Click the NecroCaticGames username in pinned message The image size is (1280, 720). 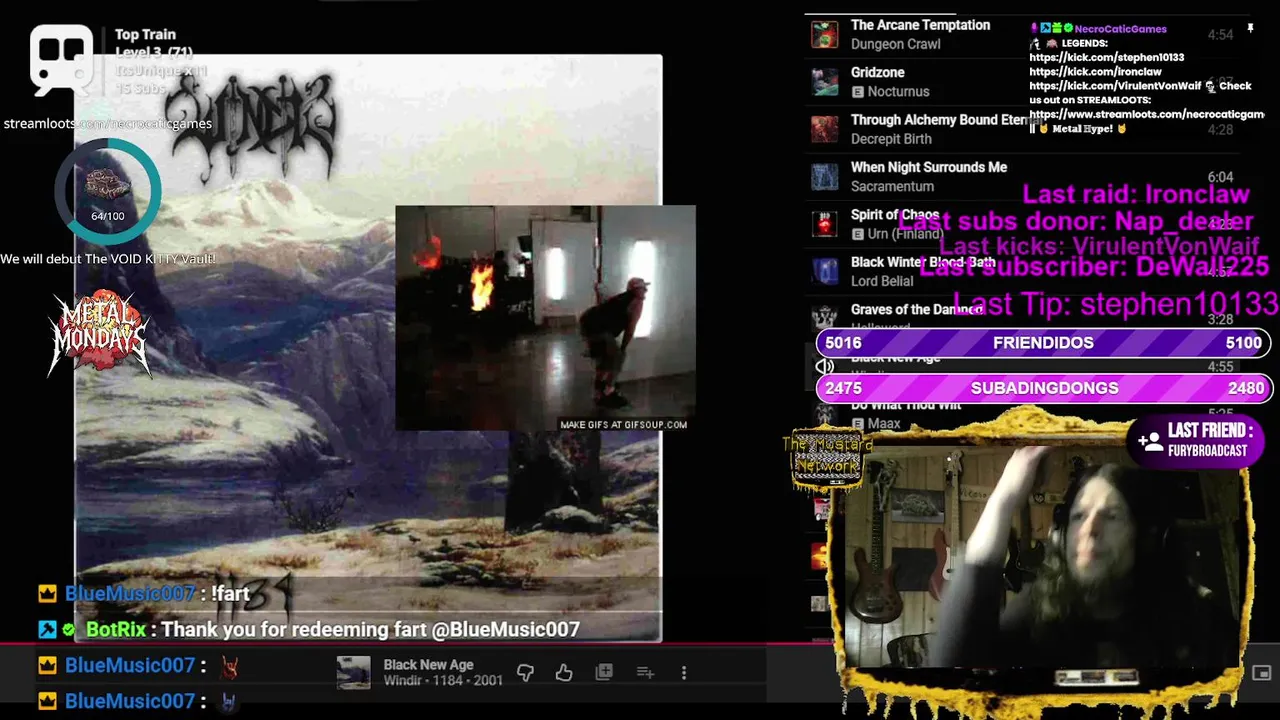1120,29
